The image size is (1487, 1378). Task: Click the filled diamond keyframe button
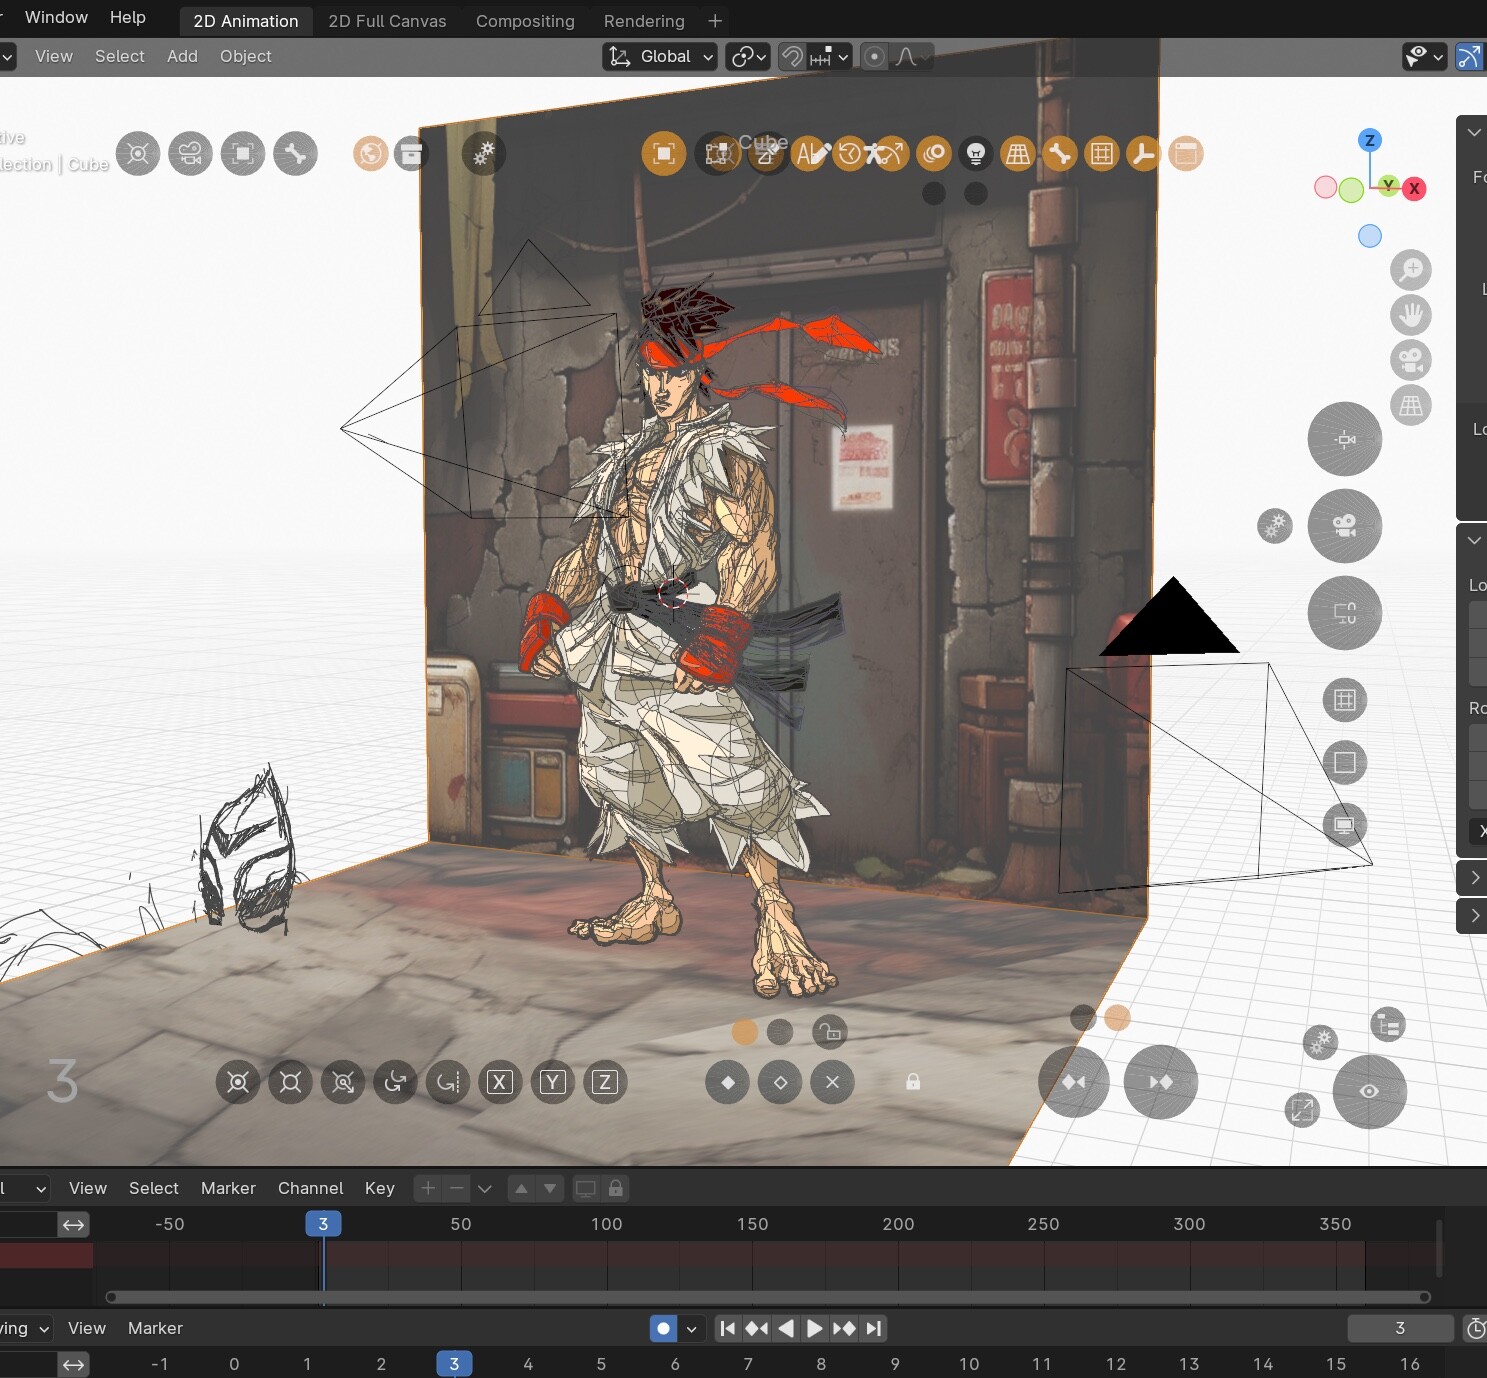tap(728, 1082)
